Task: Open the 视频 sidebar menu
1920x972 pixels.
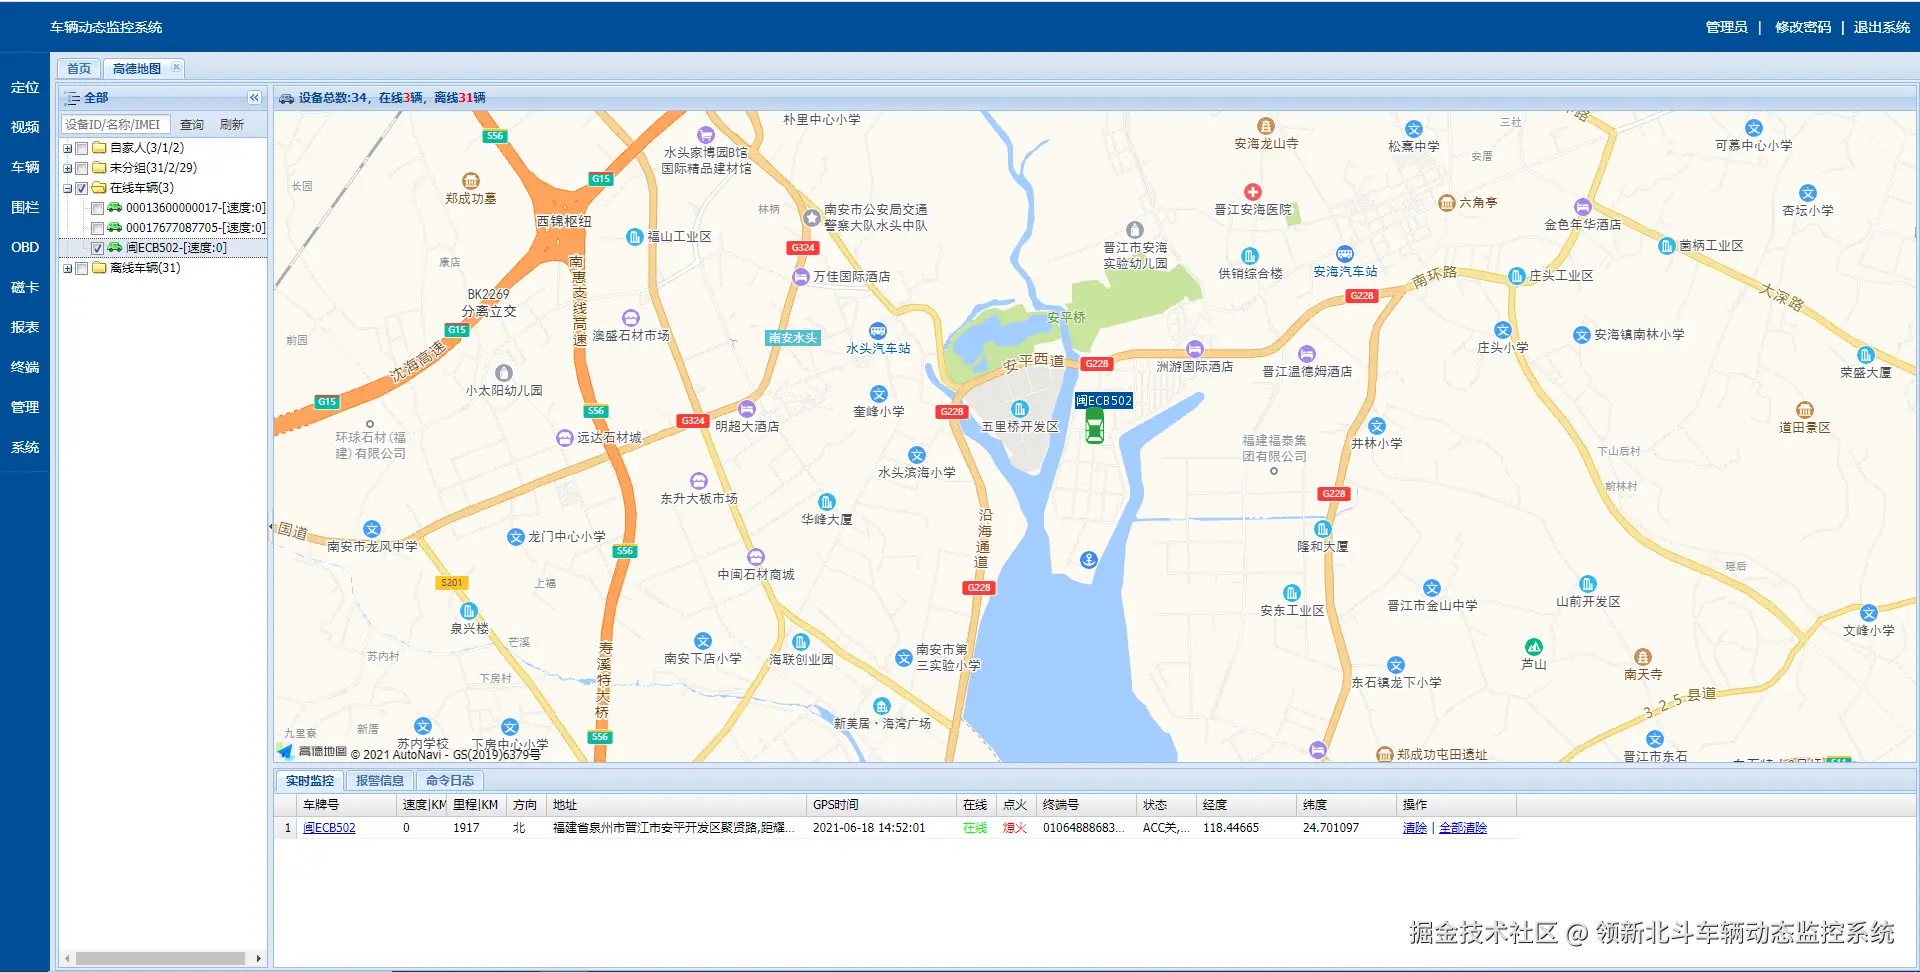Action: click(25, 127)
